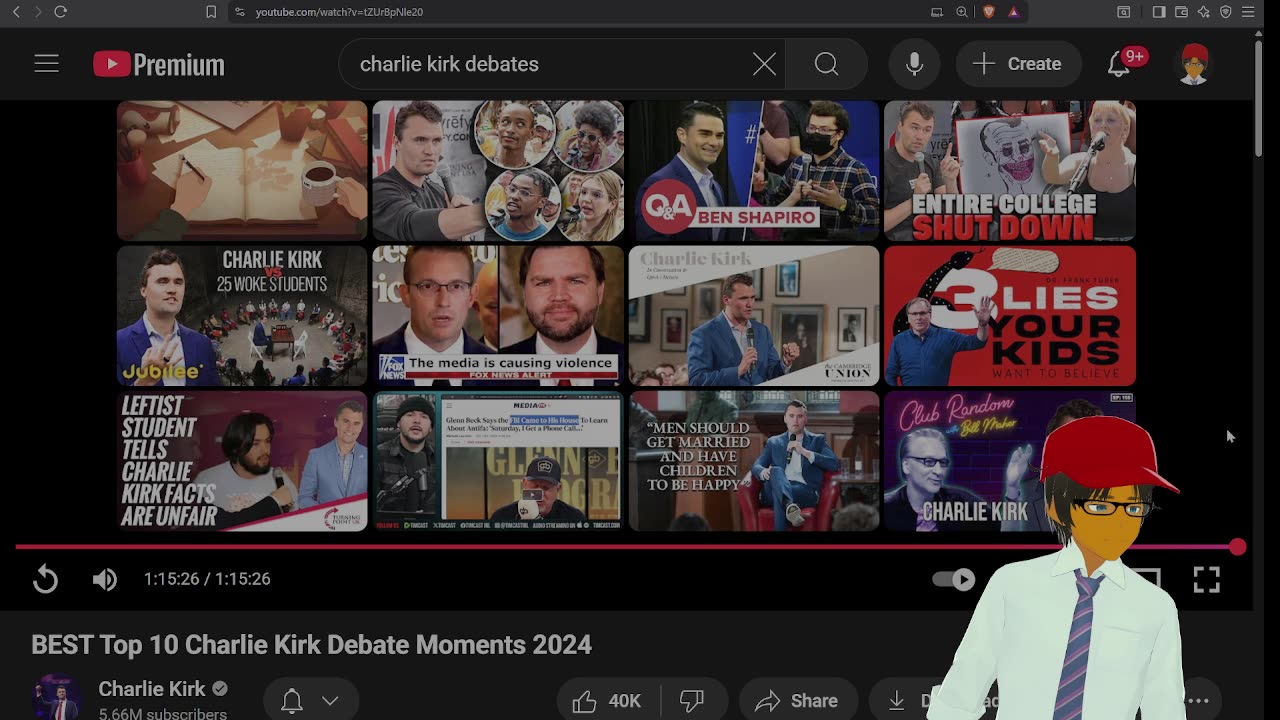Reload the page
The width and height of the screenshot is (1280, 720).
tap(60, 12)
